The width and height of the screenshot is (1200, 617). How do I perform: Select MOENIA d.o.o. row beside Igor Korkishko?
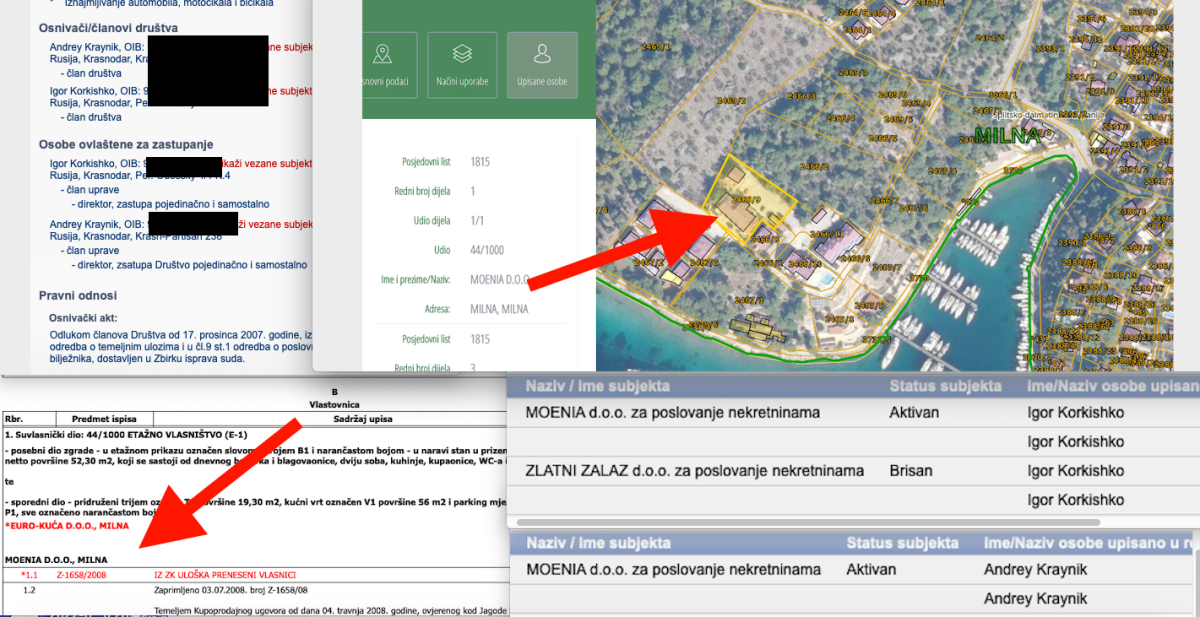point(672,412)
